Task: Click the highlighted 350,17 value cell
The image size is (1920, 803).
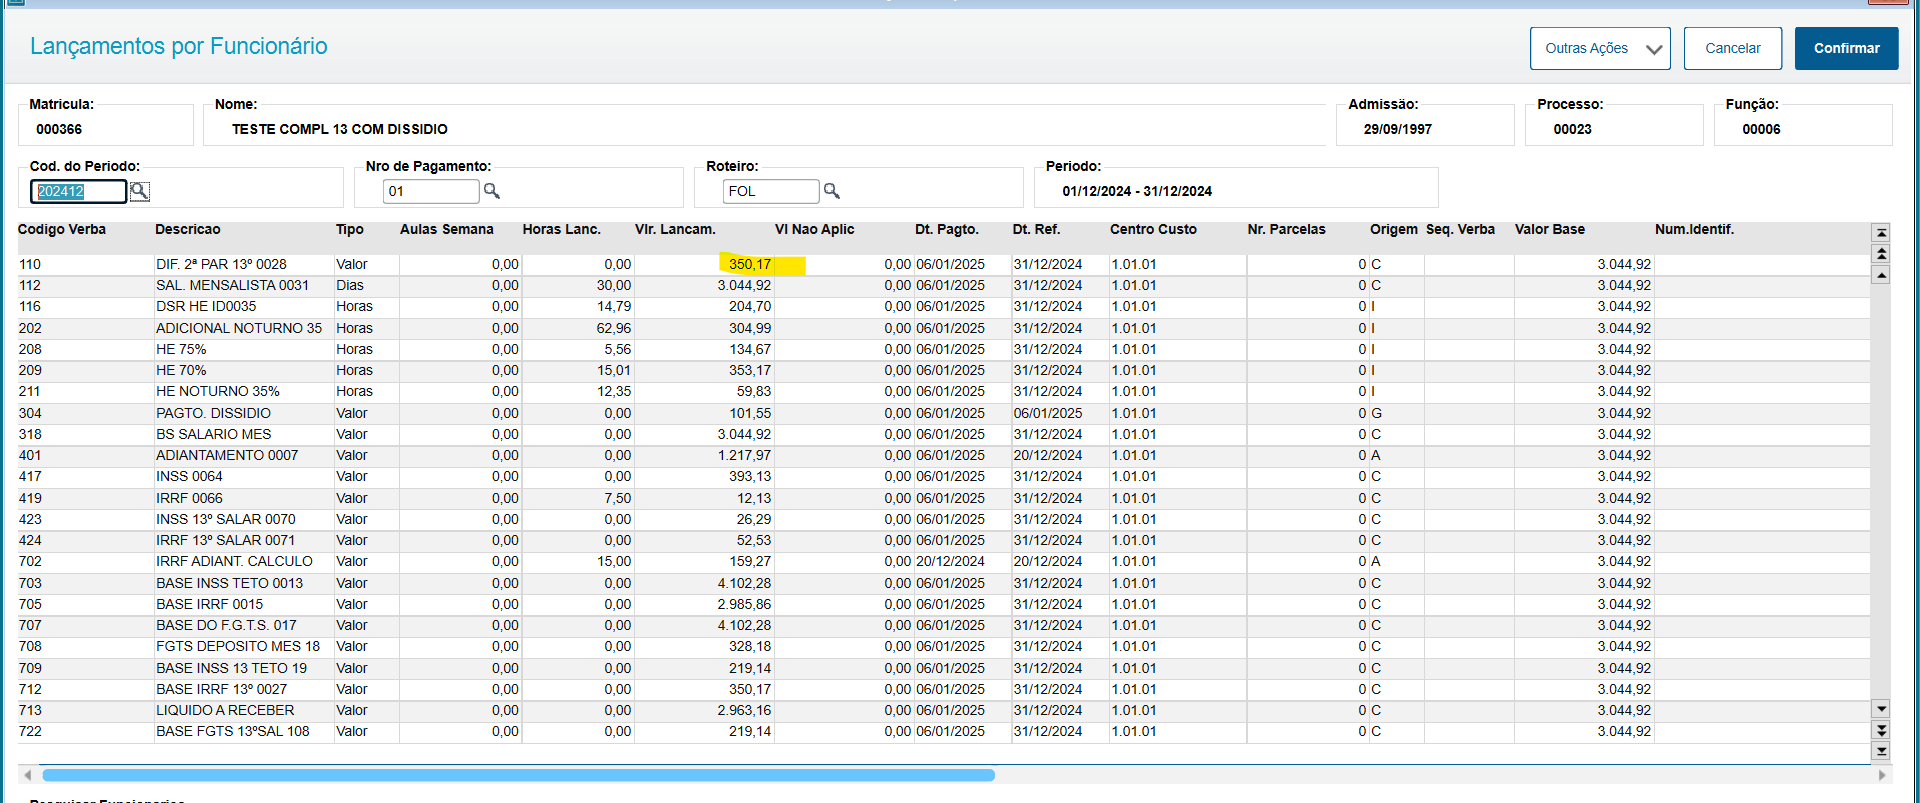Action: pos(749,265)
